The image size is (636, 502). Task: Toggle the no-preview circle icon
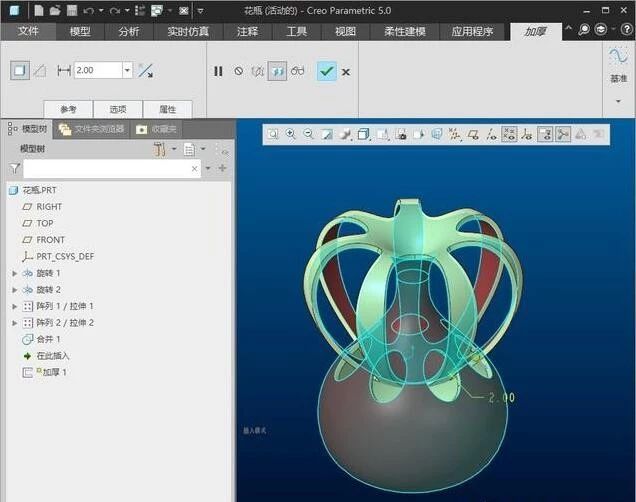[x=238, y=71]
